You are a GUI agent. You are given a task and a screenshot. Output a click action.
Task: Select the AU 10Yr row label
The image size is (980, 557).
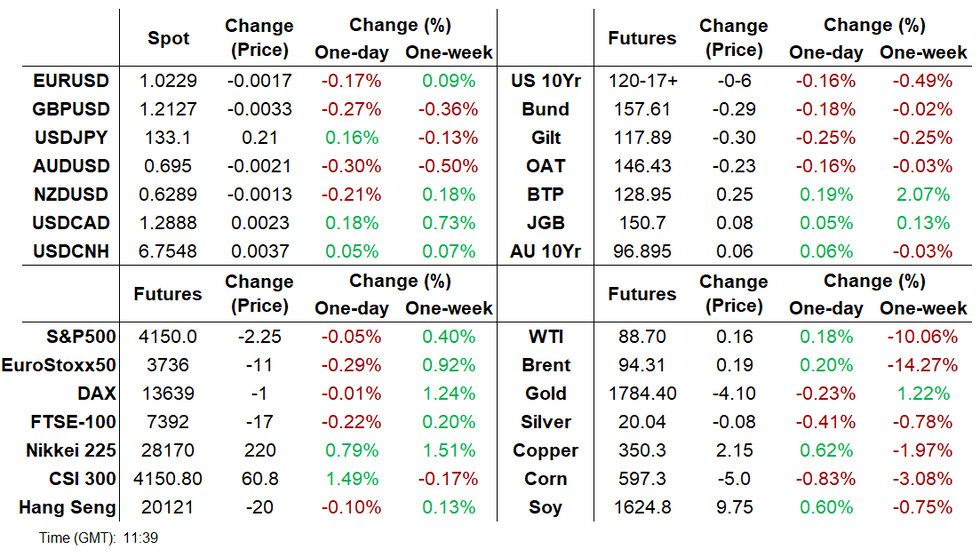tap(545, 251)
